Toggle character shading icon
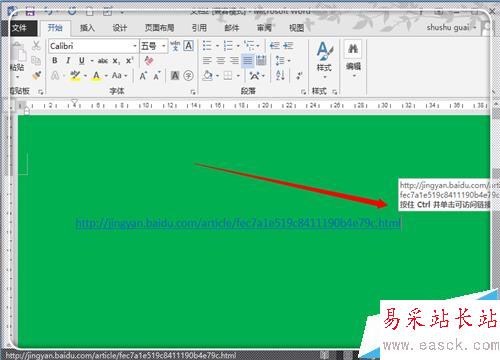Viewport: 500px width, 360px height. pyautogui.click(x=175, y=76)
